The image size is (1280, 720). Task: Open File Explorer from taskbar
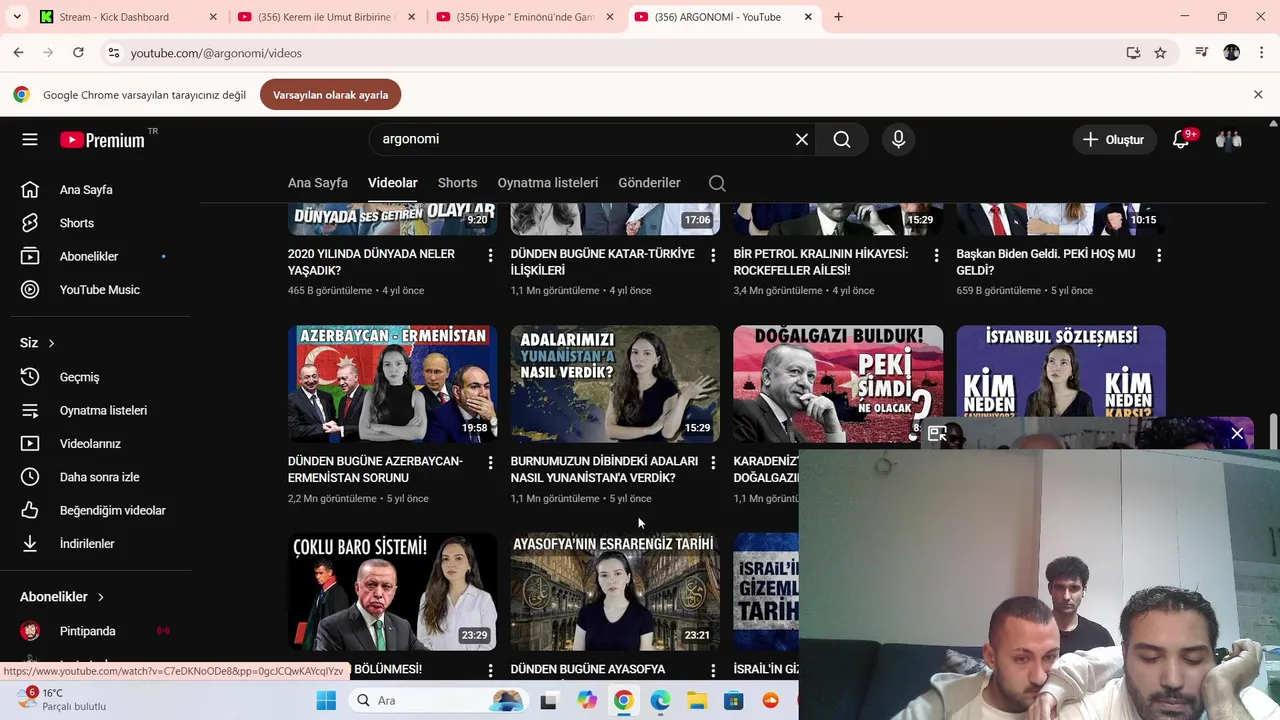click(x=697, y=700)
